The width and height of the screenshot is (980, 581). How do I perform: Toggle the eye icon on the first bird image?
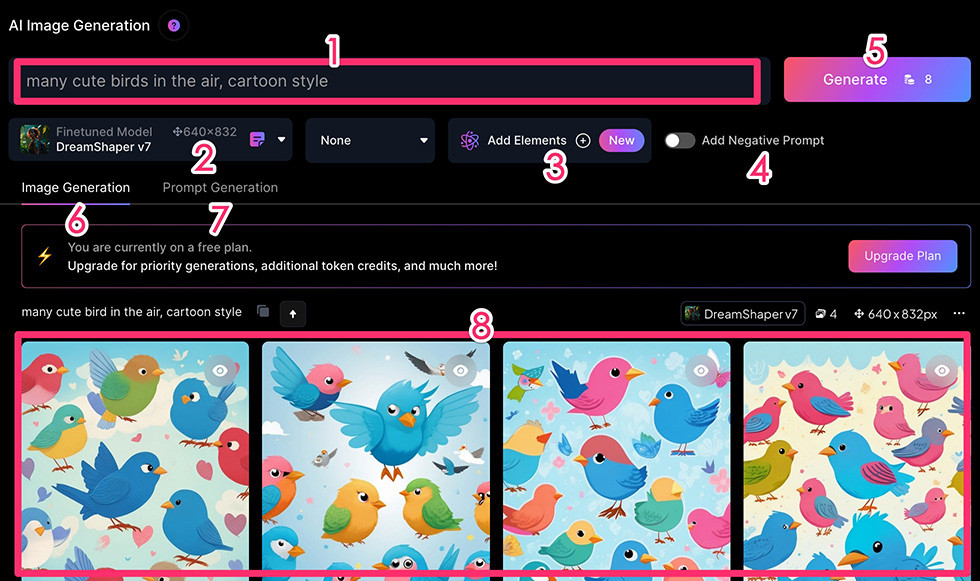click(220, 370)
